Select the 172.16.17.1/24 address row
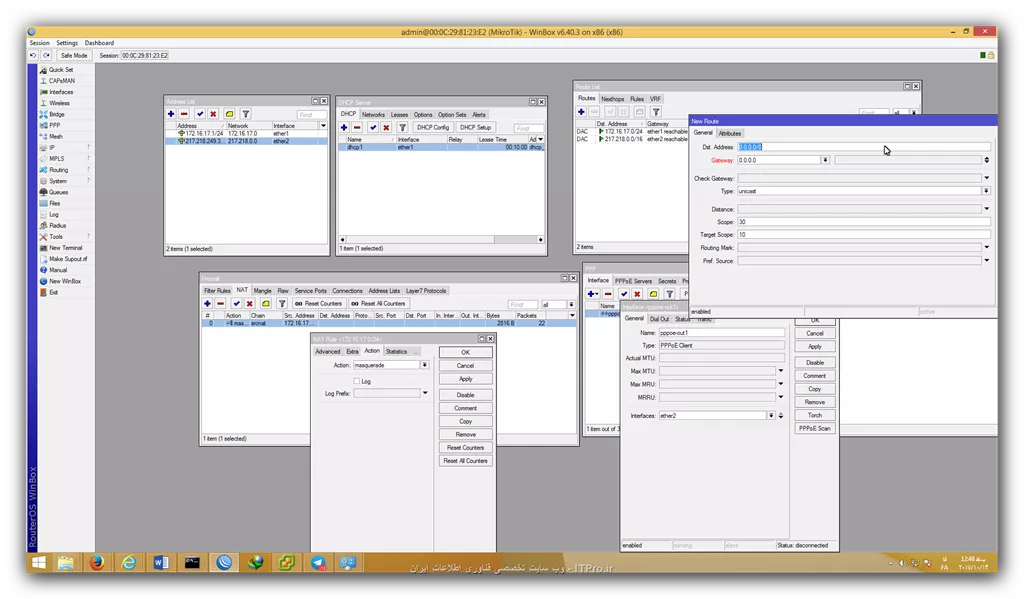1024x599 pixels. 246,133
